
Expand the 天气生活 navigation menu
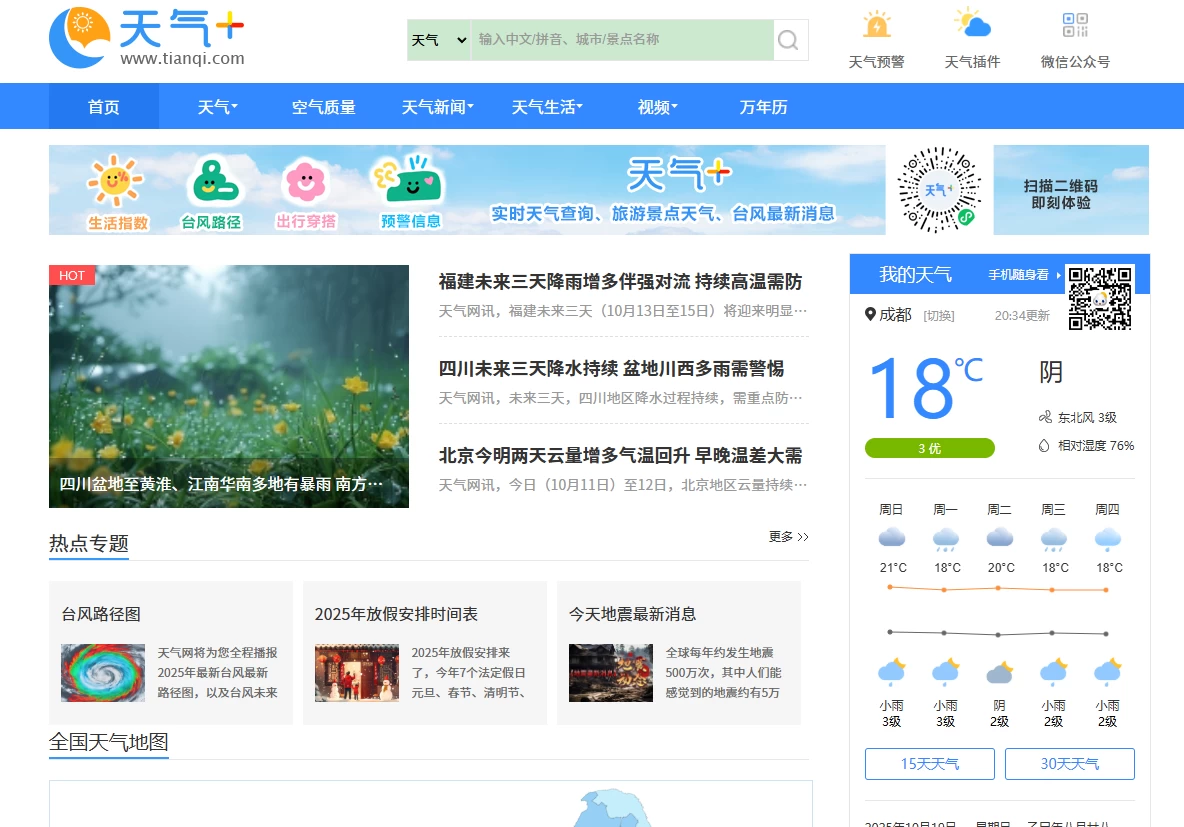point(547,107)
